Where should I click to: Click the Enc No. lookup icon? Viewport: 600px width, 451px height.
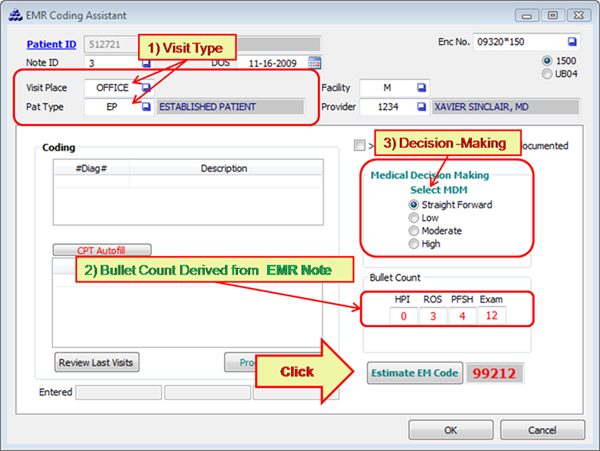571,42
